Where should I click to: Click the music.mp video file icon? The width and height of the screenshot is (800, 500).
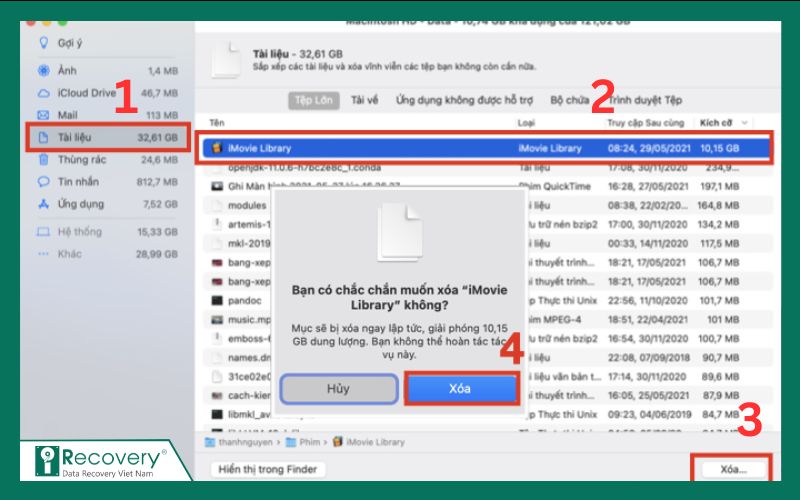pos(217,320)
